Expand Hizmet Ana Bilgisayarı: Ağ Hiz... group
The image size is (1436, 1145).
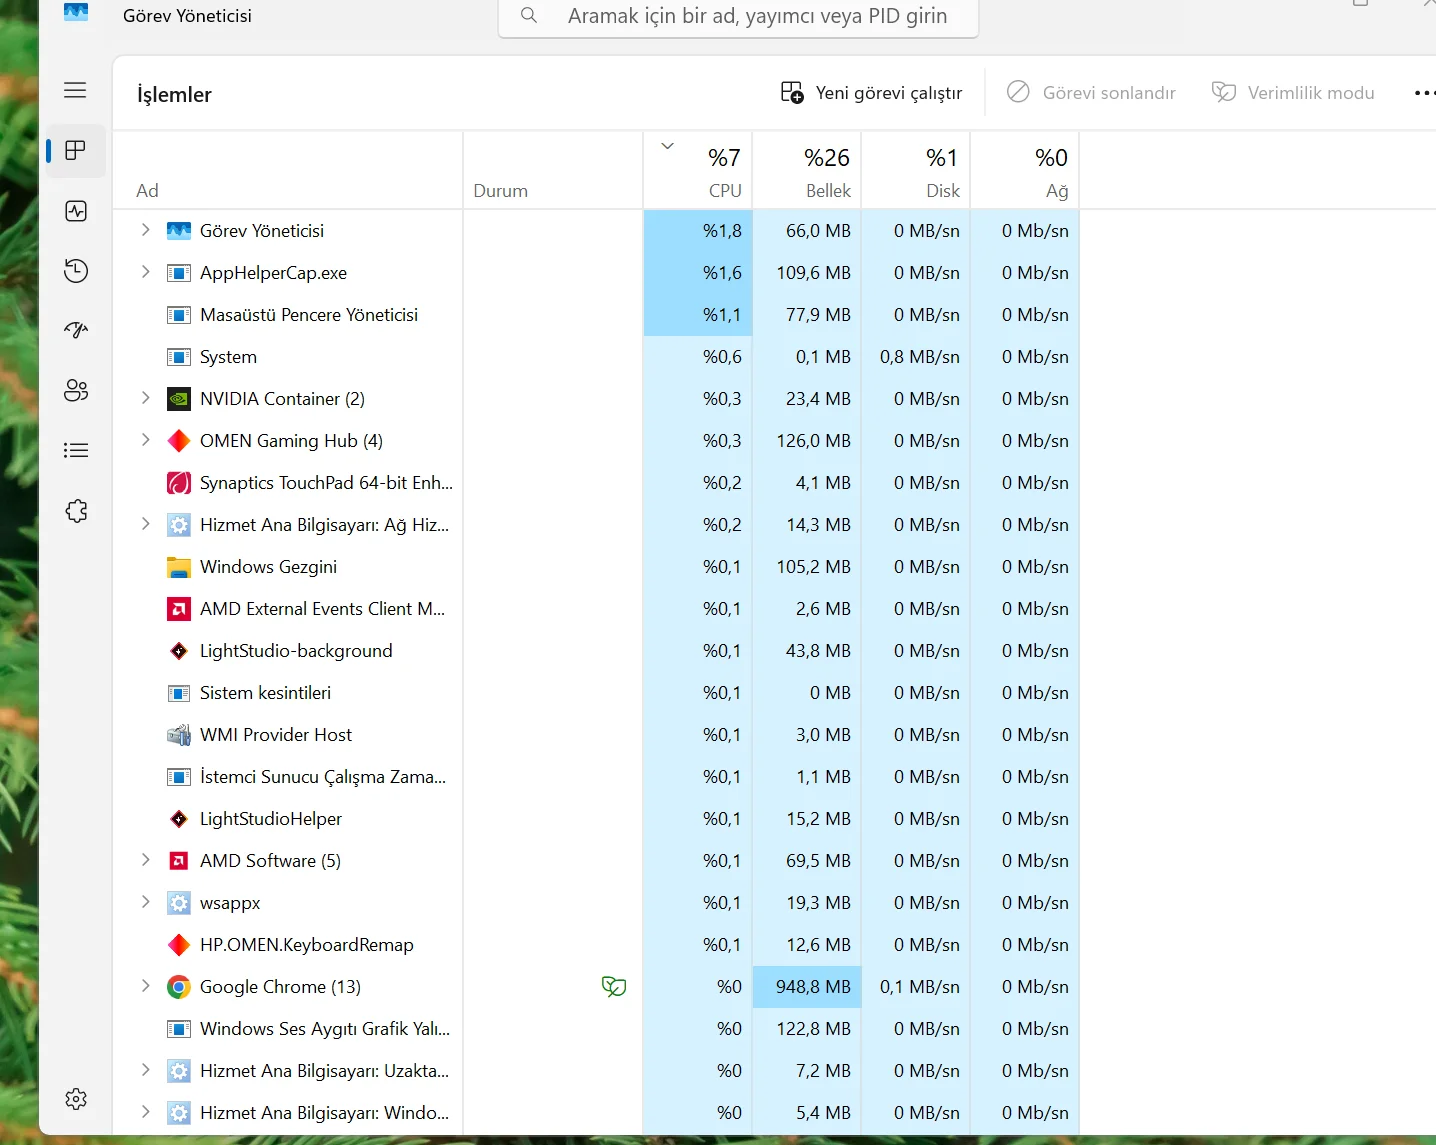click(145, 524)
